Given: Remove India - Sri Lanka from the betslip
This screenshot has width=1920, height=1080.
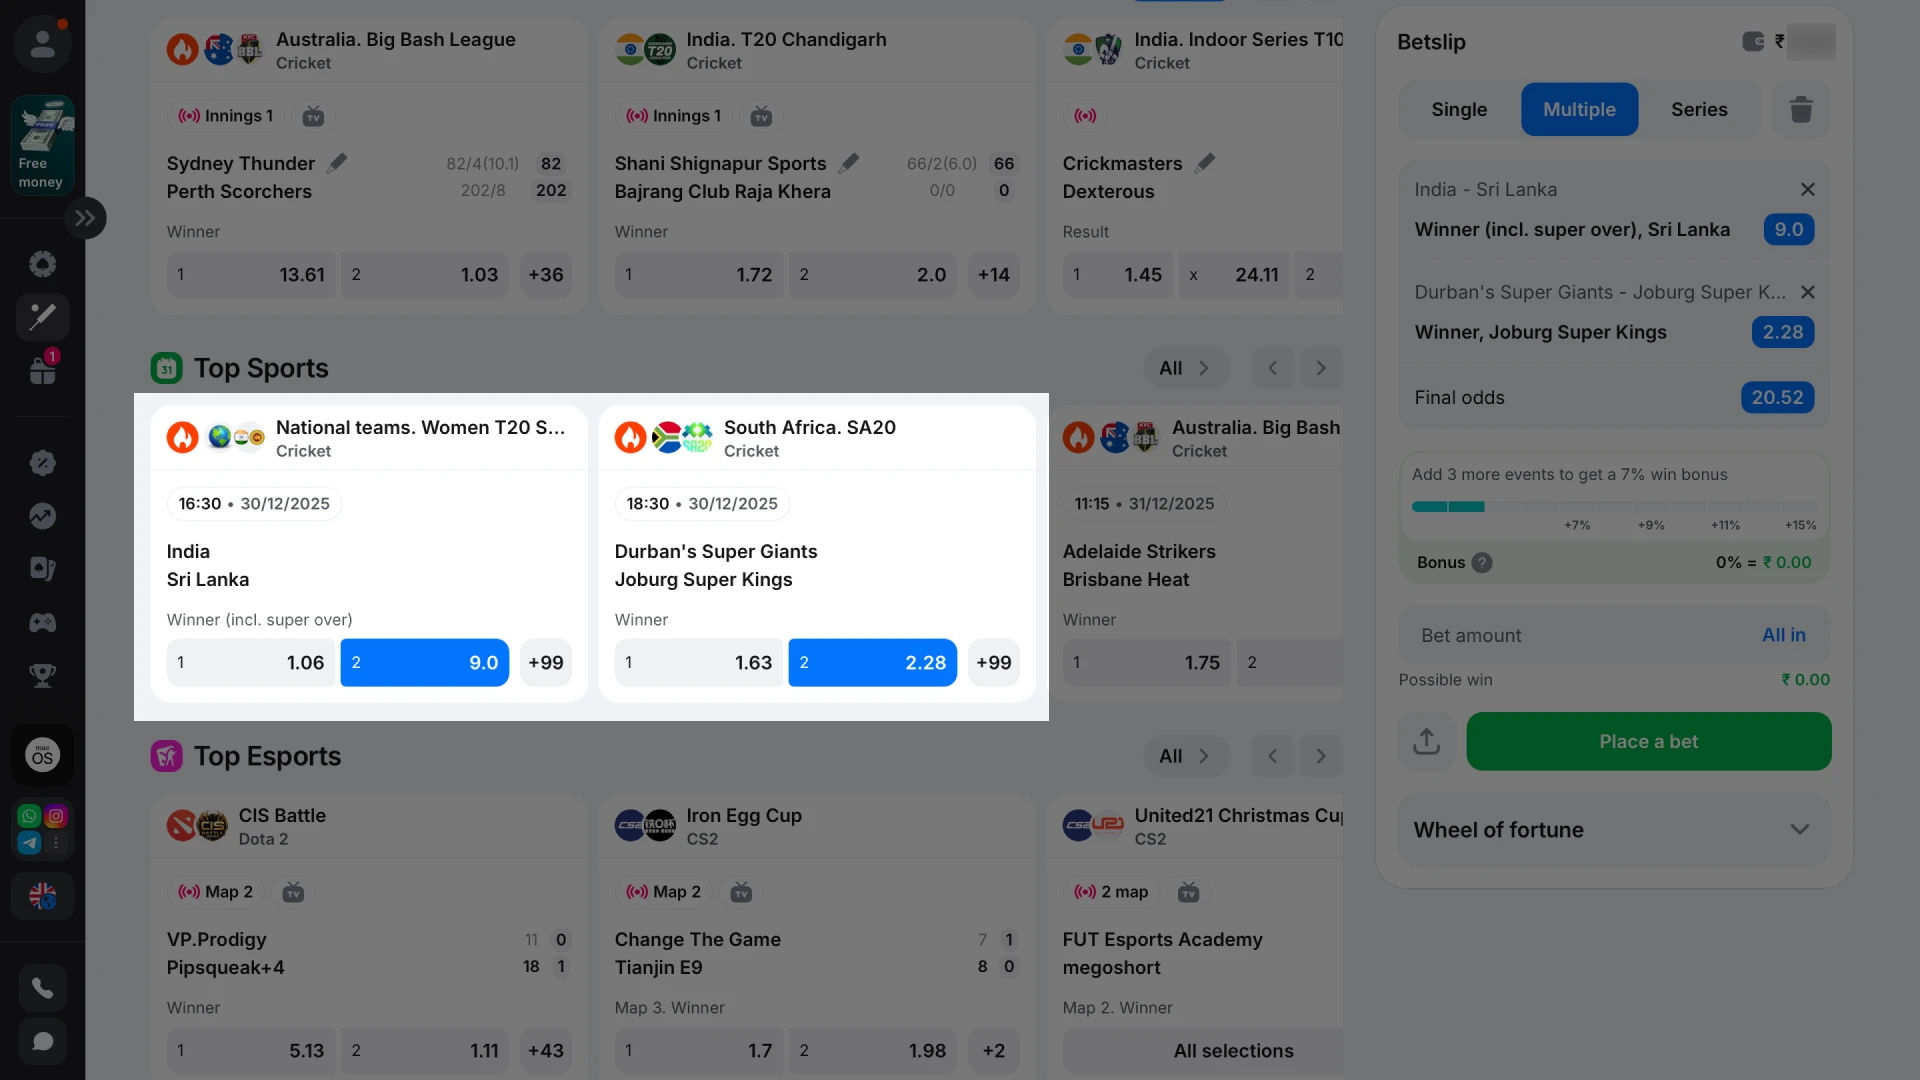Looking at the screenshot, I should coord(1807,189).
